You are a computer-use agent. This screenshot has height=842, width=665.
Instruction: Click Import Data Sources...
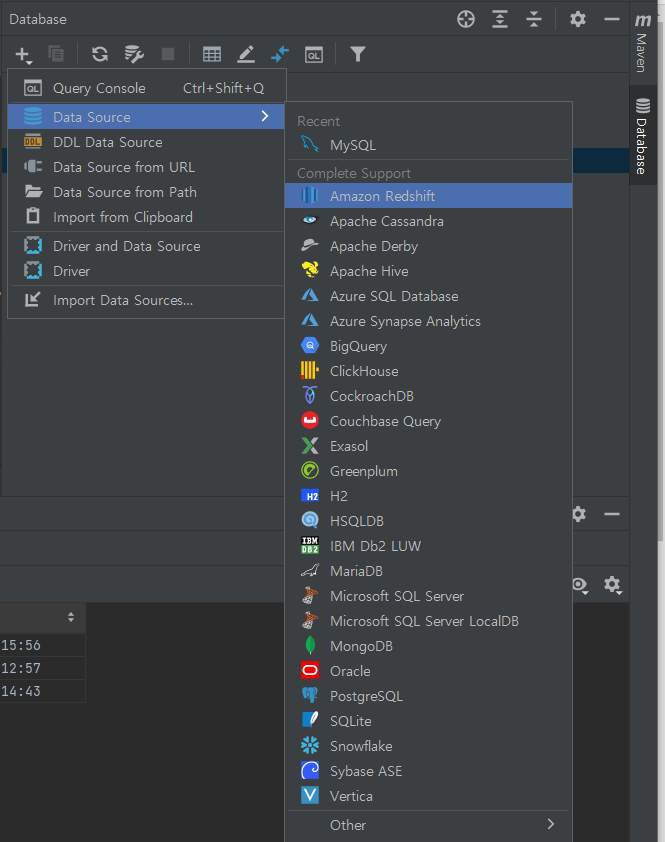coord(146,300)
